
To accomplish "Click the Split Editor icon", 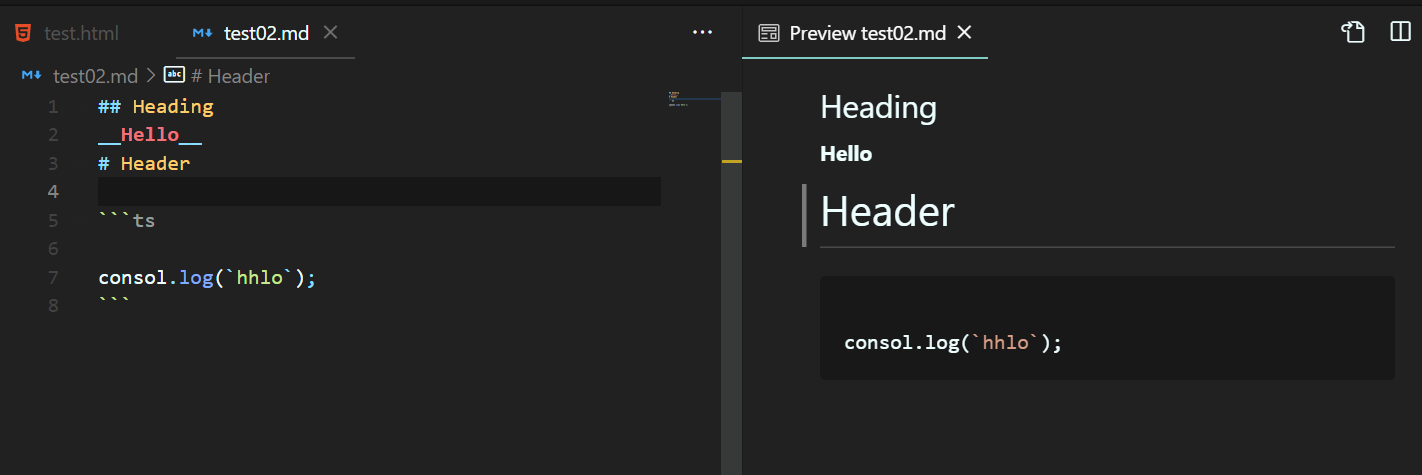I will coord(1400,33).
